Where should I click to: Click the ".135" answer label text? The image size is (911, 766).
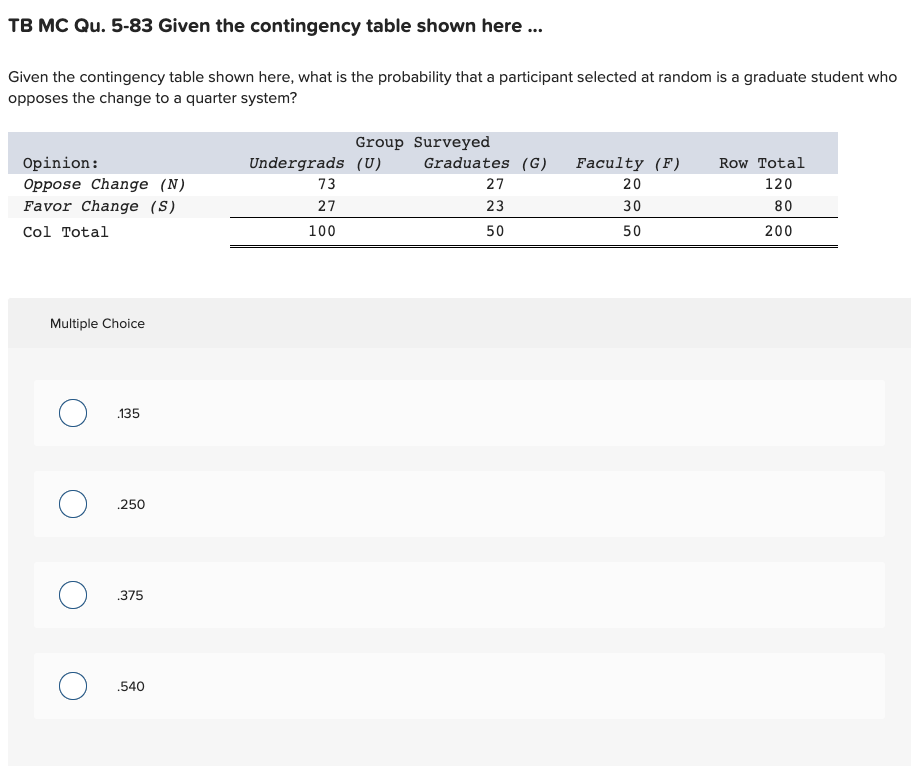128,414
